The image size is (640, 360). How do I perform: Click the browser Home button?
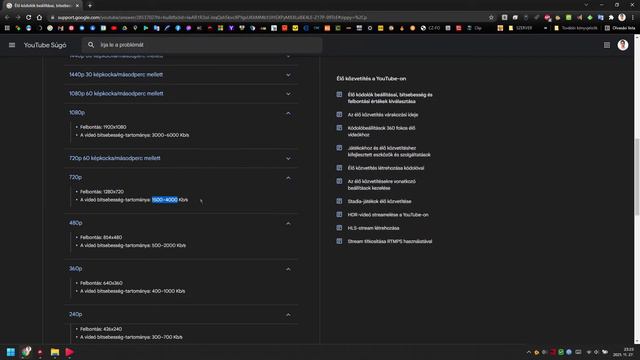[x=39, y=18]
